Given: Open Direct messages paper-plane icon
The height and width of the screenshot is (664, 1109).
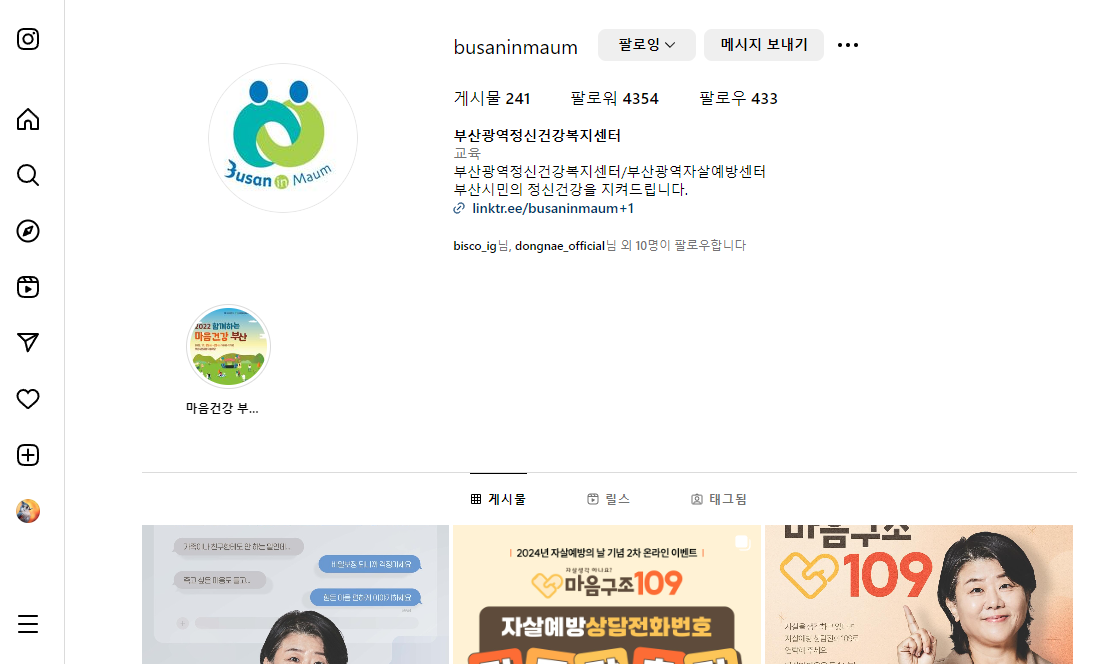Looking at the screenshot, I should click(28, 343).
